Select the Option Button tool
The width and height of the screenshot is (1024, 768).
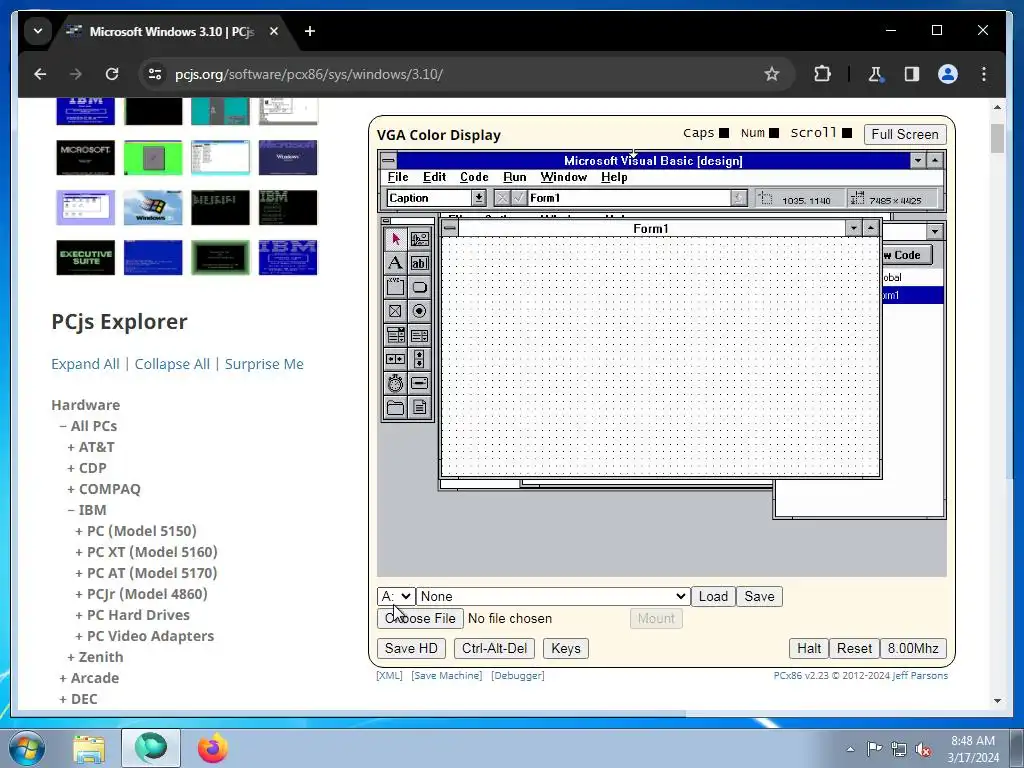(419, 312)
